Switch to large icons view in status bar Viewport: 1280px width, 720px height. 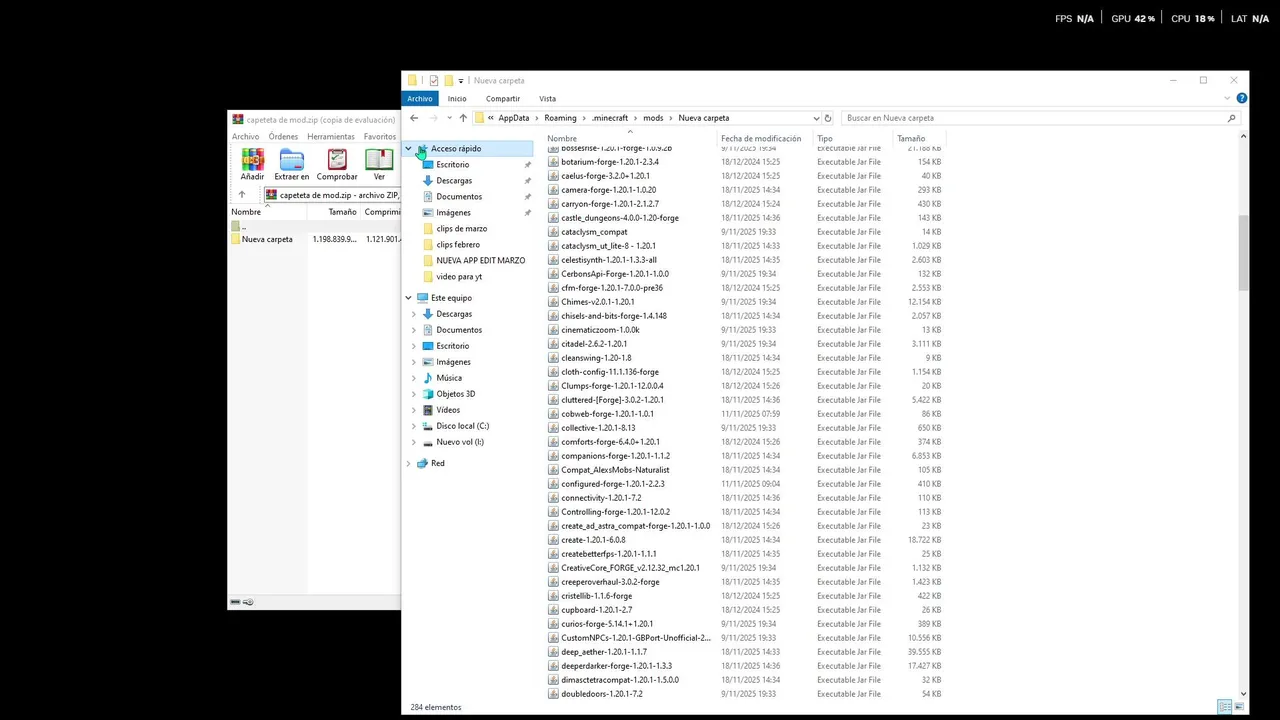[1240, 707]
